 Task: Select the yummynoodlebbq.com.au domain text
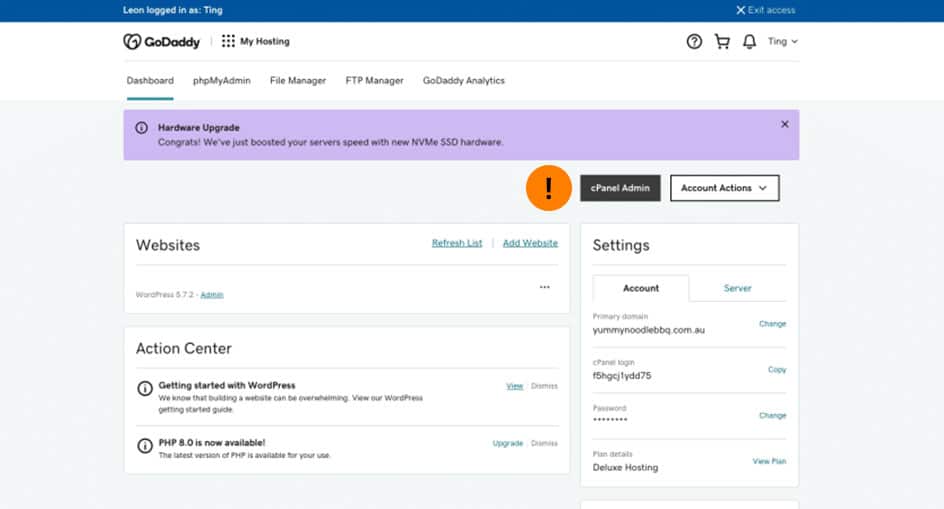click(648, 330)
